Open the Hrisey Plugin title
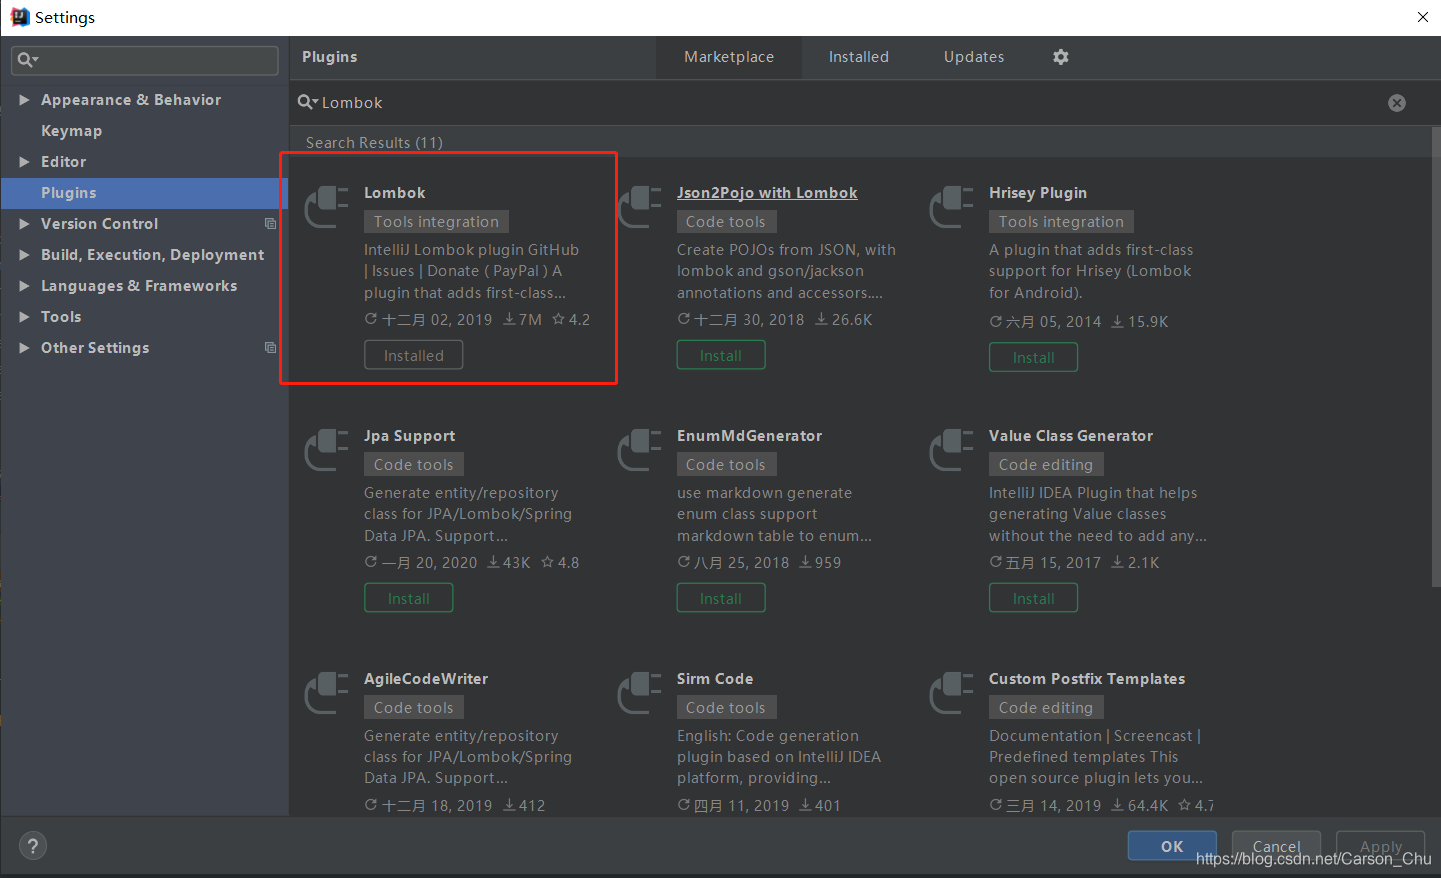 click(1038, 193)
